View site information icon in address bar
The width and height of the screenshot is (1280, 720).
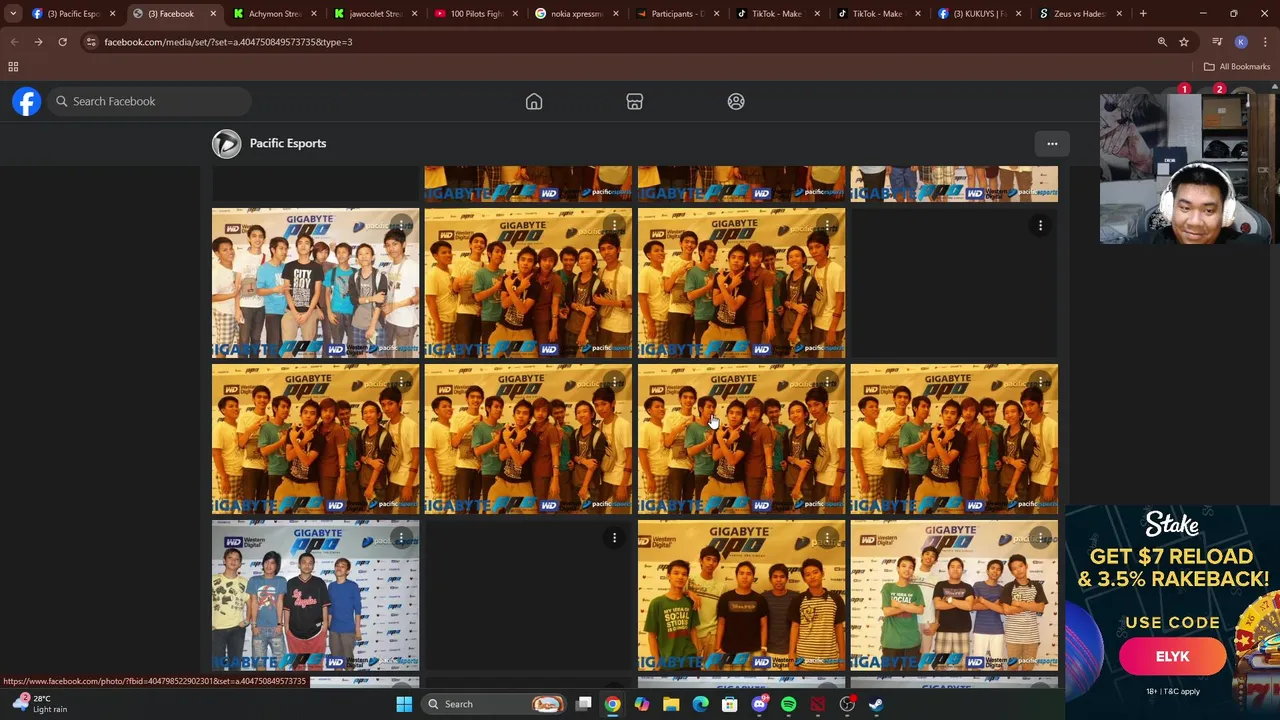91,42
